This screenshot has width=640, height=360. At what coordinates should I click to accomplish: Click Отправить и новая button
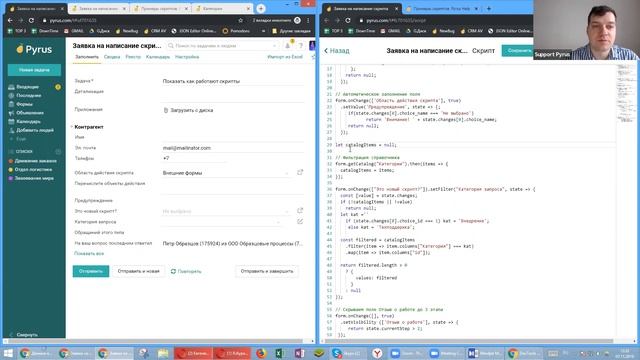point(138,271)
